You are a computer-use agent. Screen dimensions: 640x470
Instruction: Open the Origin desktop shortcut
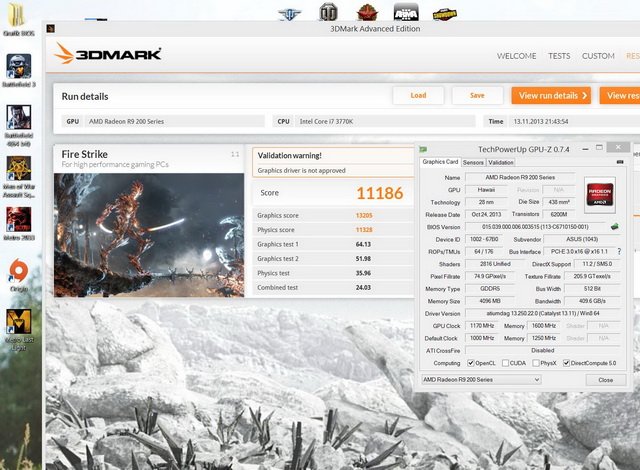[x=18, y=271]
